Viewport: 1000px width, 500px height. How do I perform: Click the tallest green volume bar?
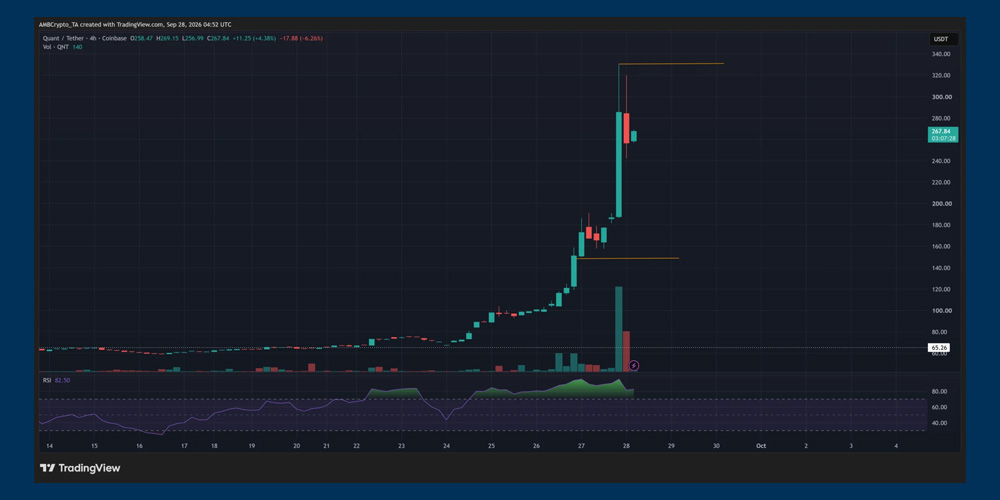tap(619, 328)
